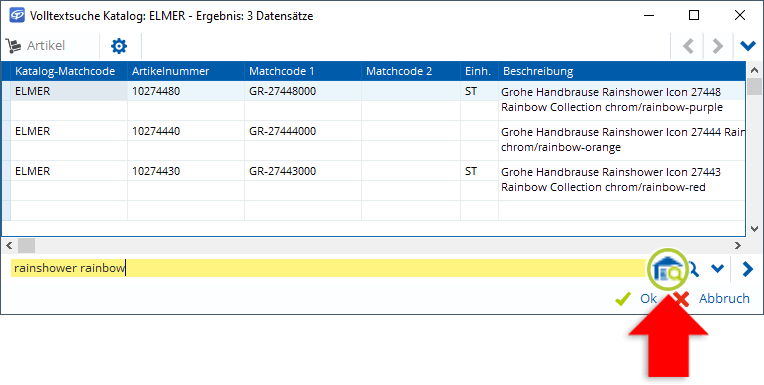
Task: Open the search options dropdown chevron beside the magnifier
Action: 717,269
